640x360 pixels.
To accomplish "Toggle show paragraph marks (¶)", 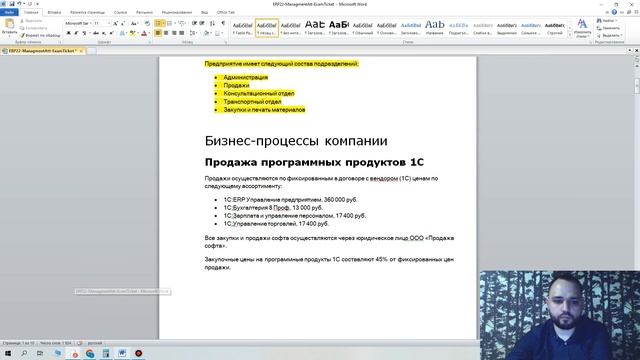I will [223, 24].
